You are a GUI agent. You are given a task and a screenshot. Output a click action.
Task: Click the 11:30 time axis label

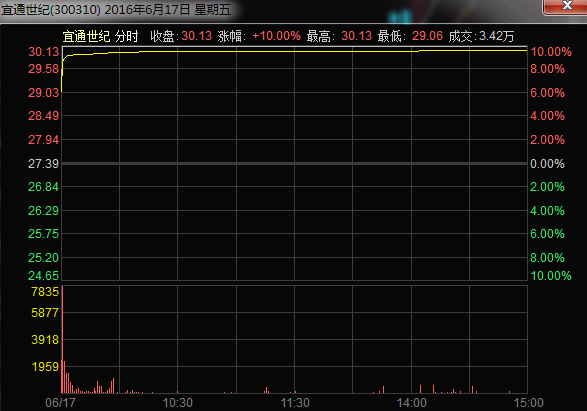click(x=295, y=403)
